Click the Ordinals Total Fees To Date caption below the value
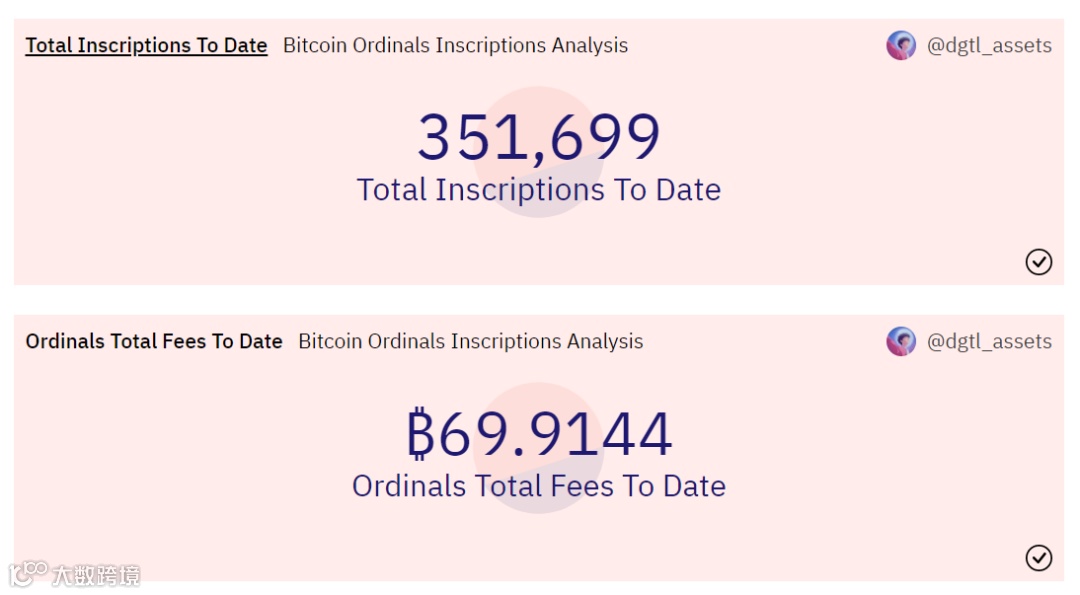1080x595 pixels. 538,486
